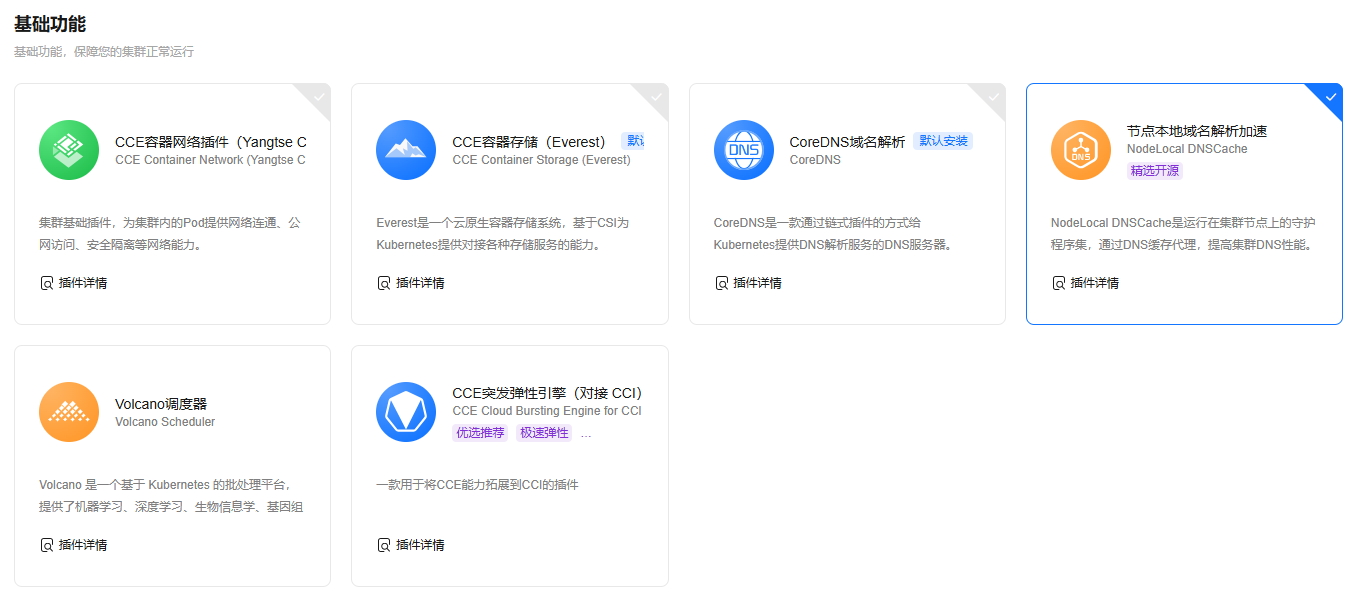Click the title Volcano调度器

(161, 404)
